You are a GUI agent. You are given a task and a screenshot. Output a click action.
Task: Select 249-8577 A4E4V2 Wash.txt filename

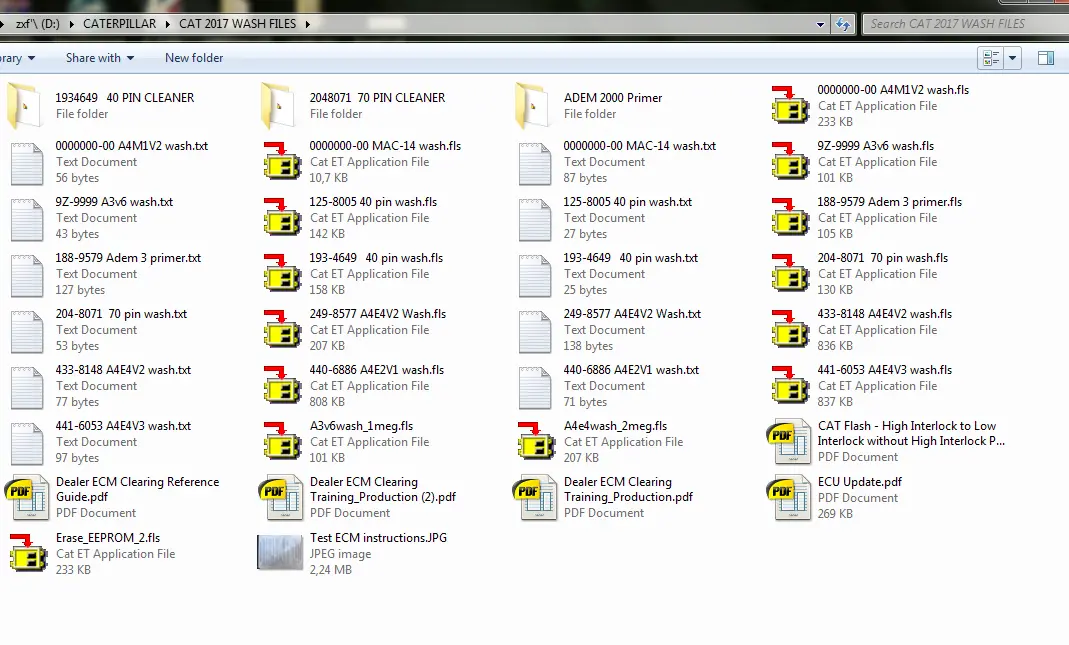[632, 314]
